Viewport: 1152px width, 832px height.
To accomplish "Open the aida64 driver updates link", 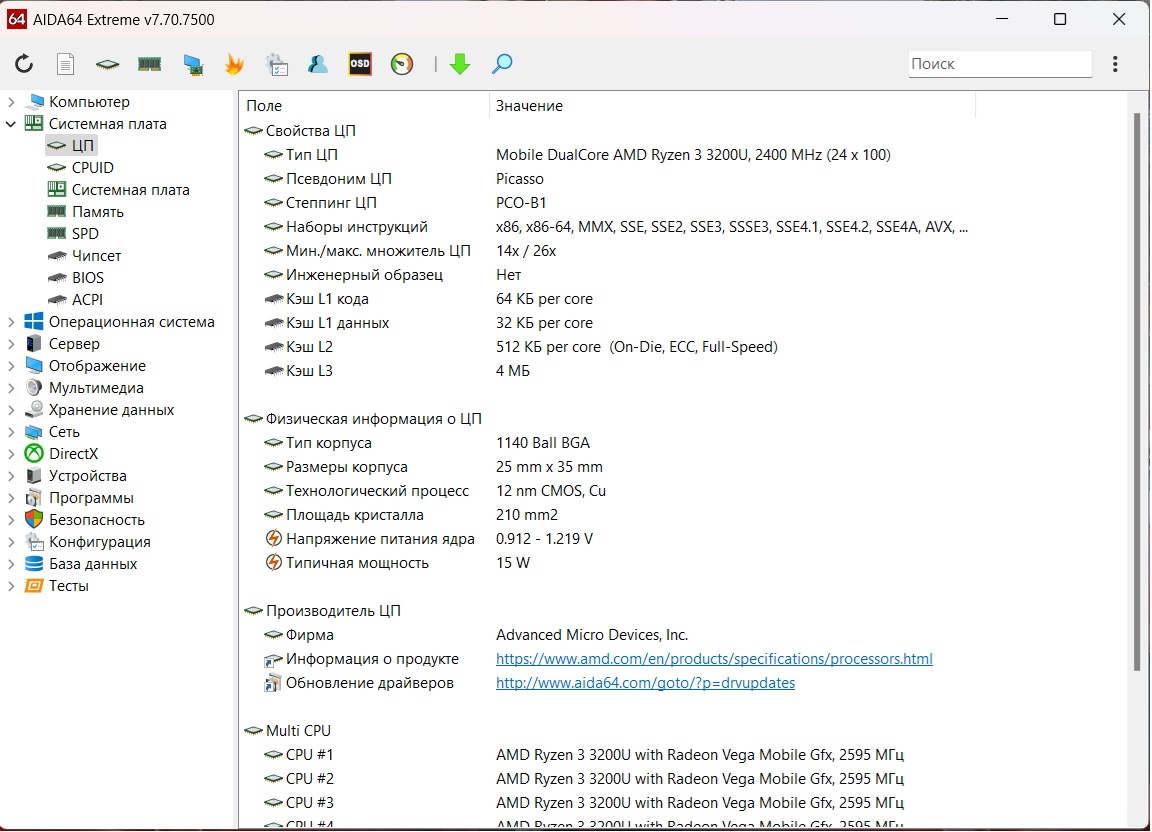I will [x=645, y=683].
